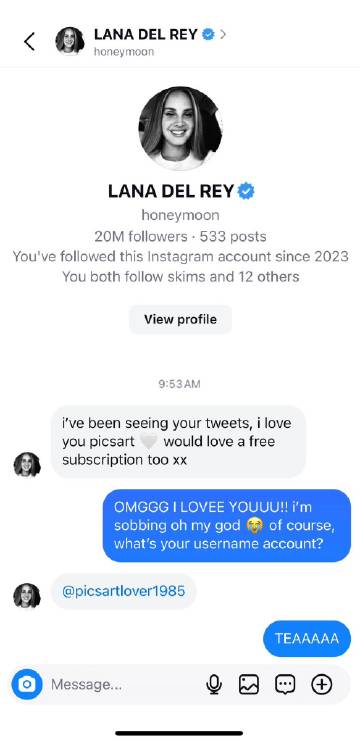
Task: Open the @picsartlover1985 mention link
Action: pyautogui.click(x=123, y=591)
